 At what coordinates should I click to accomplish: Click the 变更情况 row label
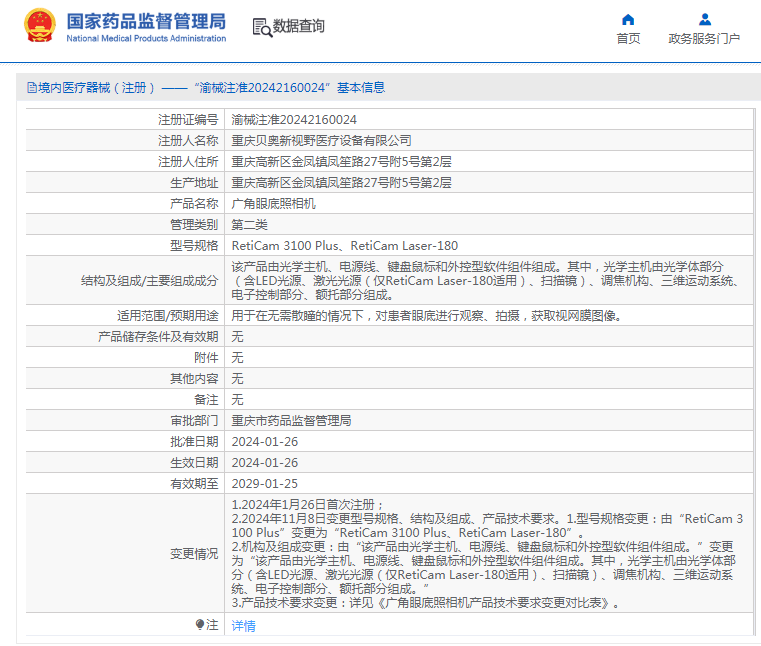click(x=194, y=554)
